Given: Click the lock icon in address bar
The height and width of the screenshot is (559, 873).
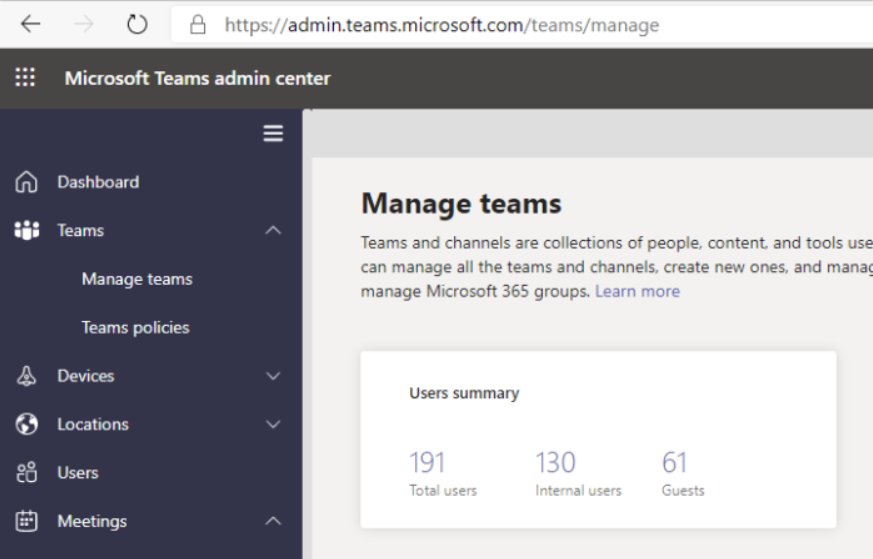Looking at the screenshot, I should (x=198, y=25).
